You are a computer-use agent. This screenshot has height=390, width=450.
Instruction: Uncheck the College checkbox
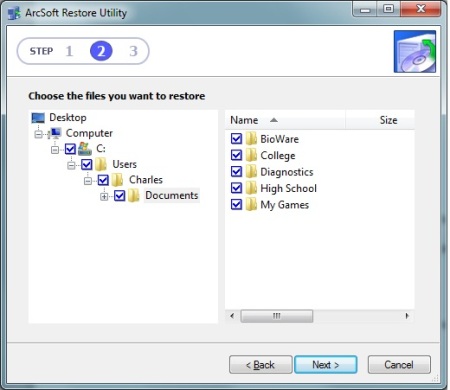click(236, 155)
